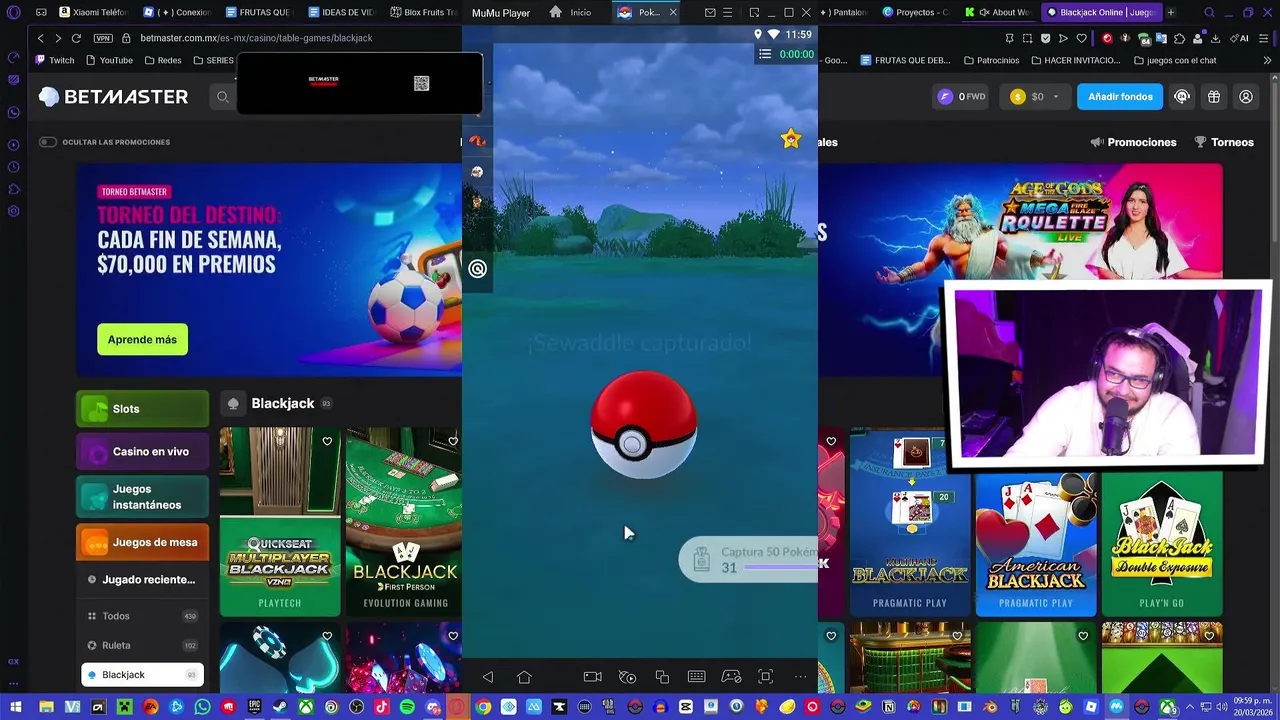Viewport: 1280px width, 720px height.
Task: Open the Twitch bookmark
Action: point(55,60)
